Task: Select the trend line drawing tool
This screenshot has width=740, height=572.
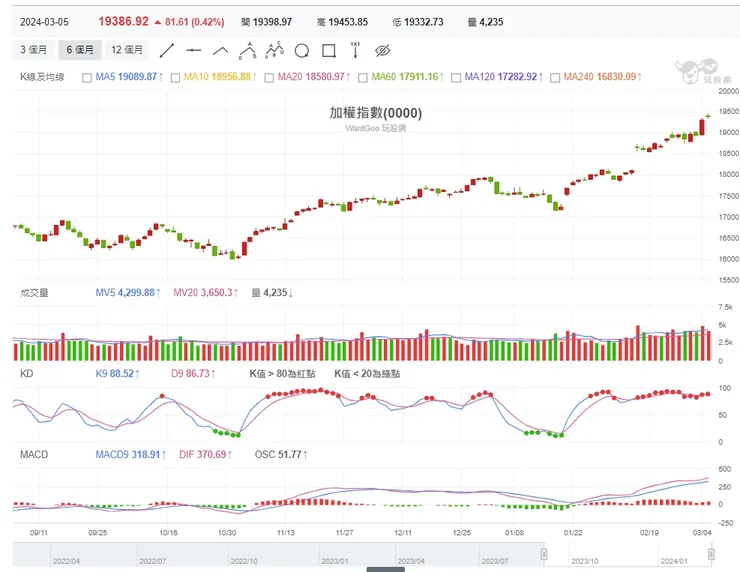Action: [167, 50]
